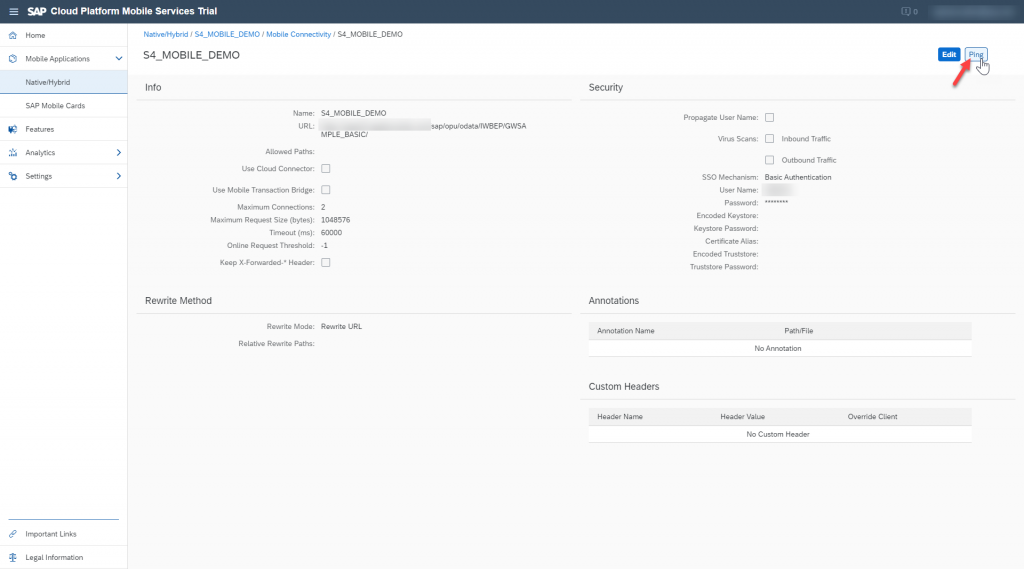Click the Annotation Name column header
This screenshot has height=569, width=1024.
point(626,331)
